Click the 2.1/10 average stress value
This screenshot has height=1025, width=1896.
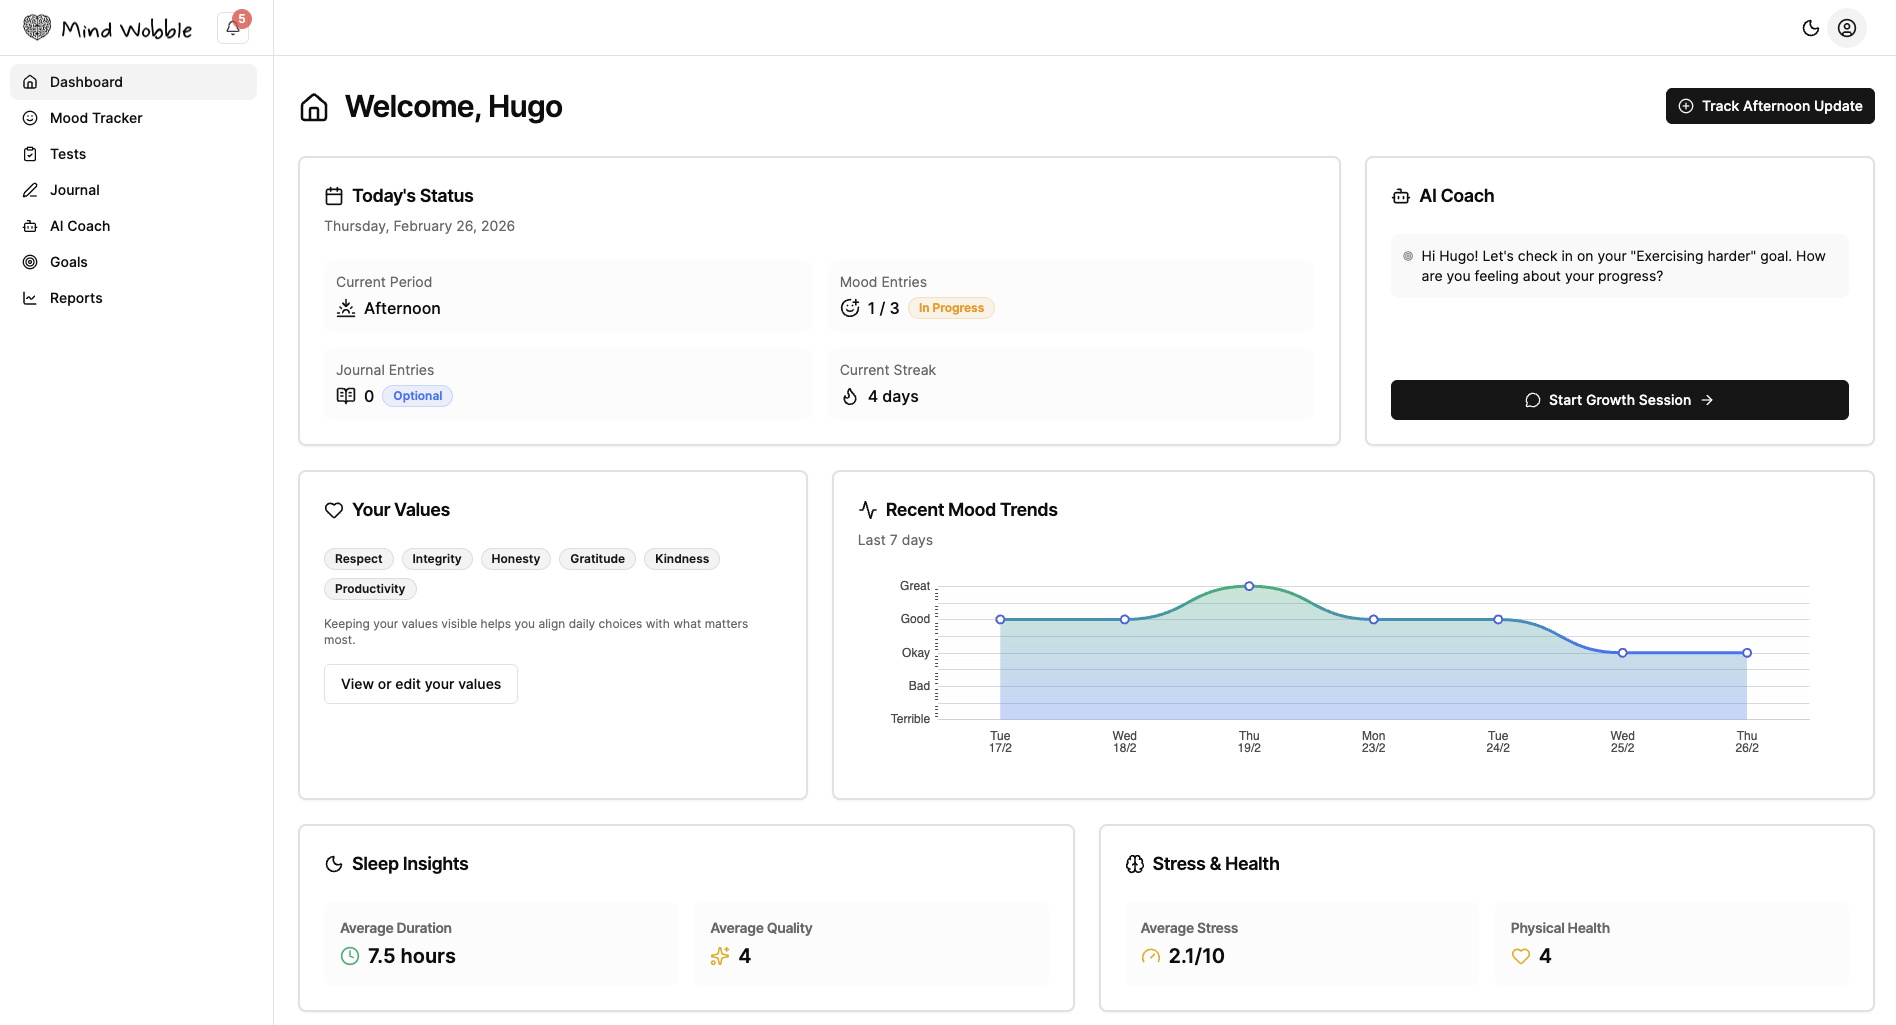pos(1196,956)
